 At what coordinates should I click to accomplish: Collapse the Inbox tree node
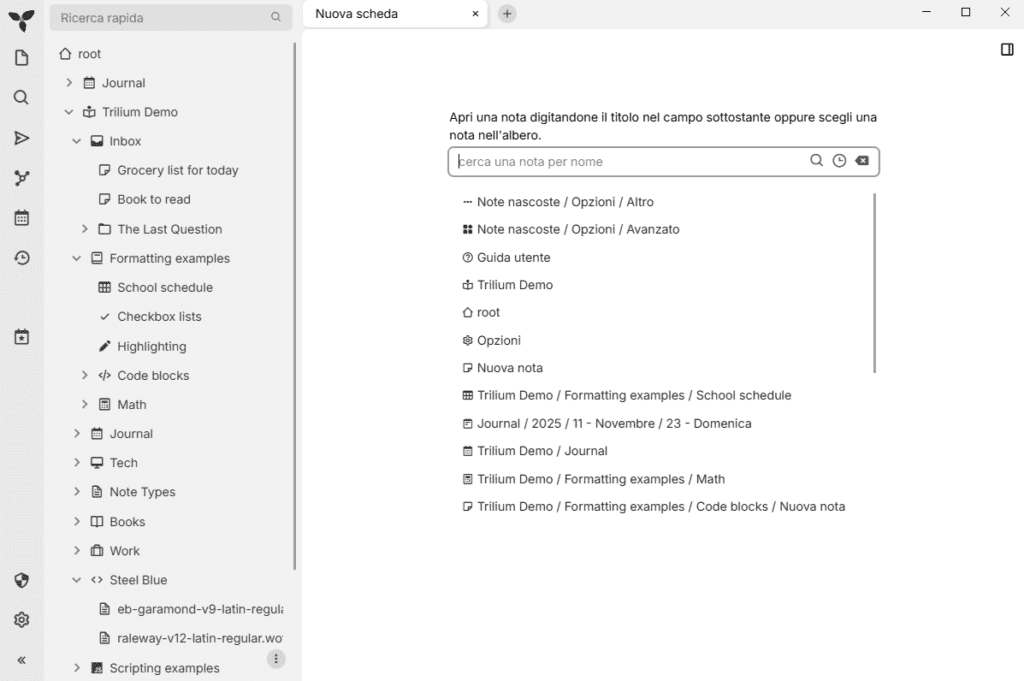[77, 141]
